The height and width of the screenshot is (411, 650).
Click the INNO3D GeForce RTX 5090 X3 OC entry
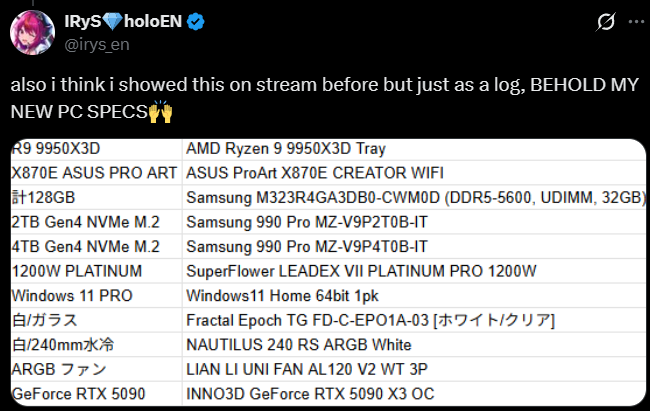(310, 393)
